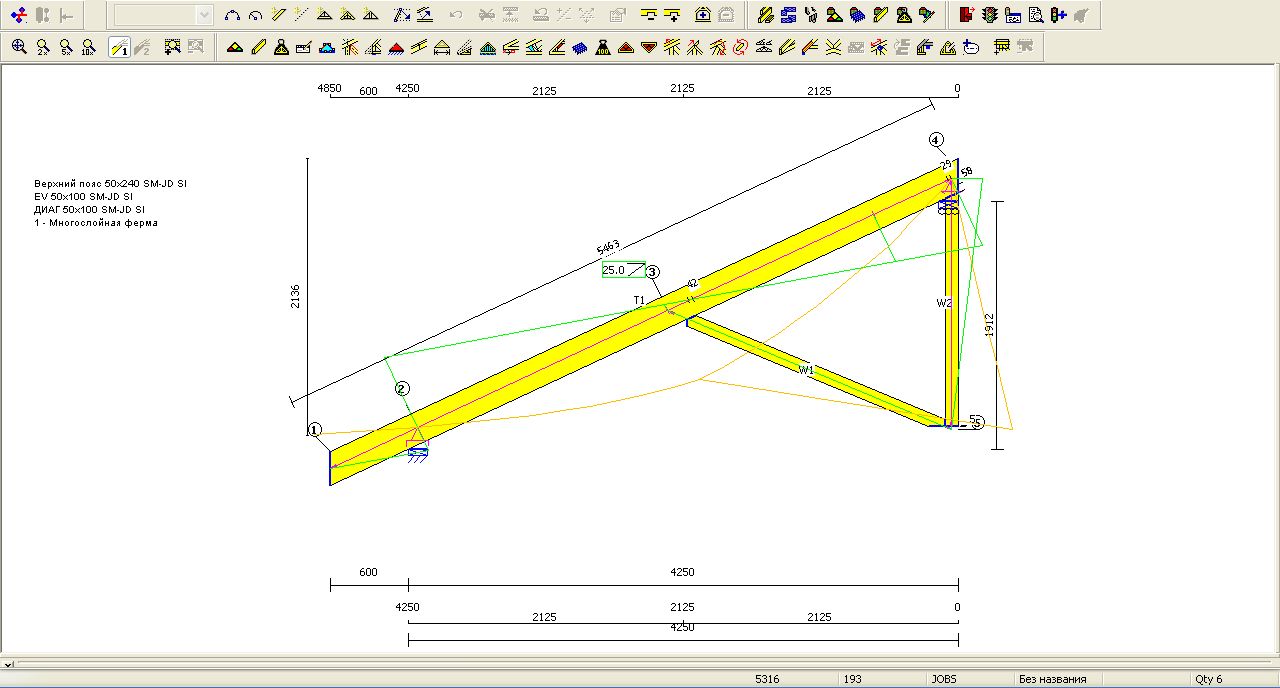Click the yellow grid with plus icon
1280x688 pixels.
coord(1002,47)
